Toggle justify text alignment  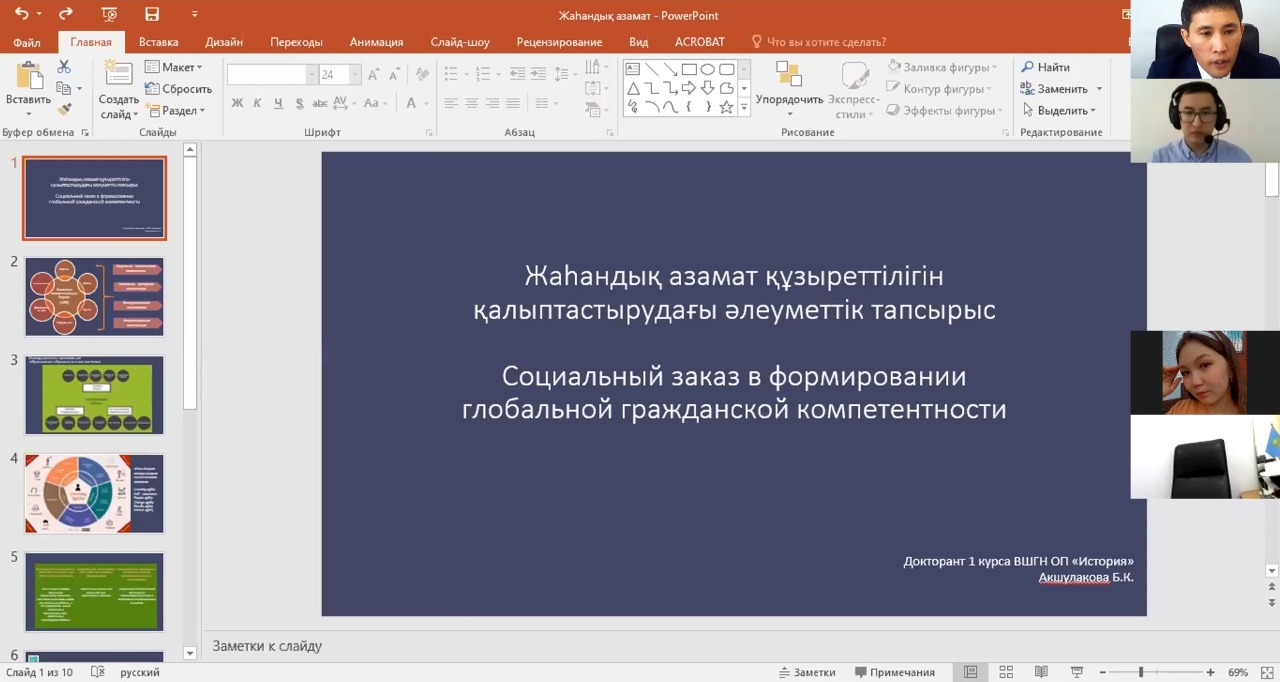(513, 103)
